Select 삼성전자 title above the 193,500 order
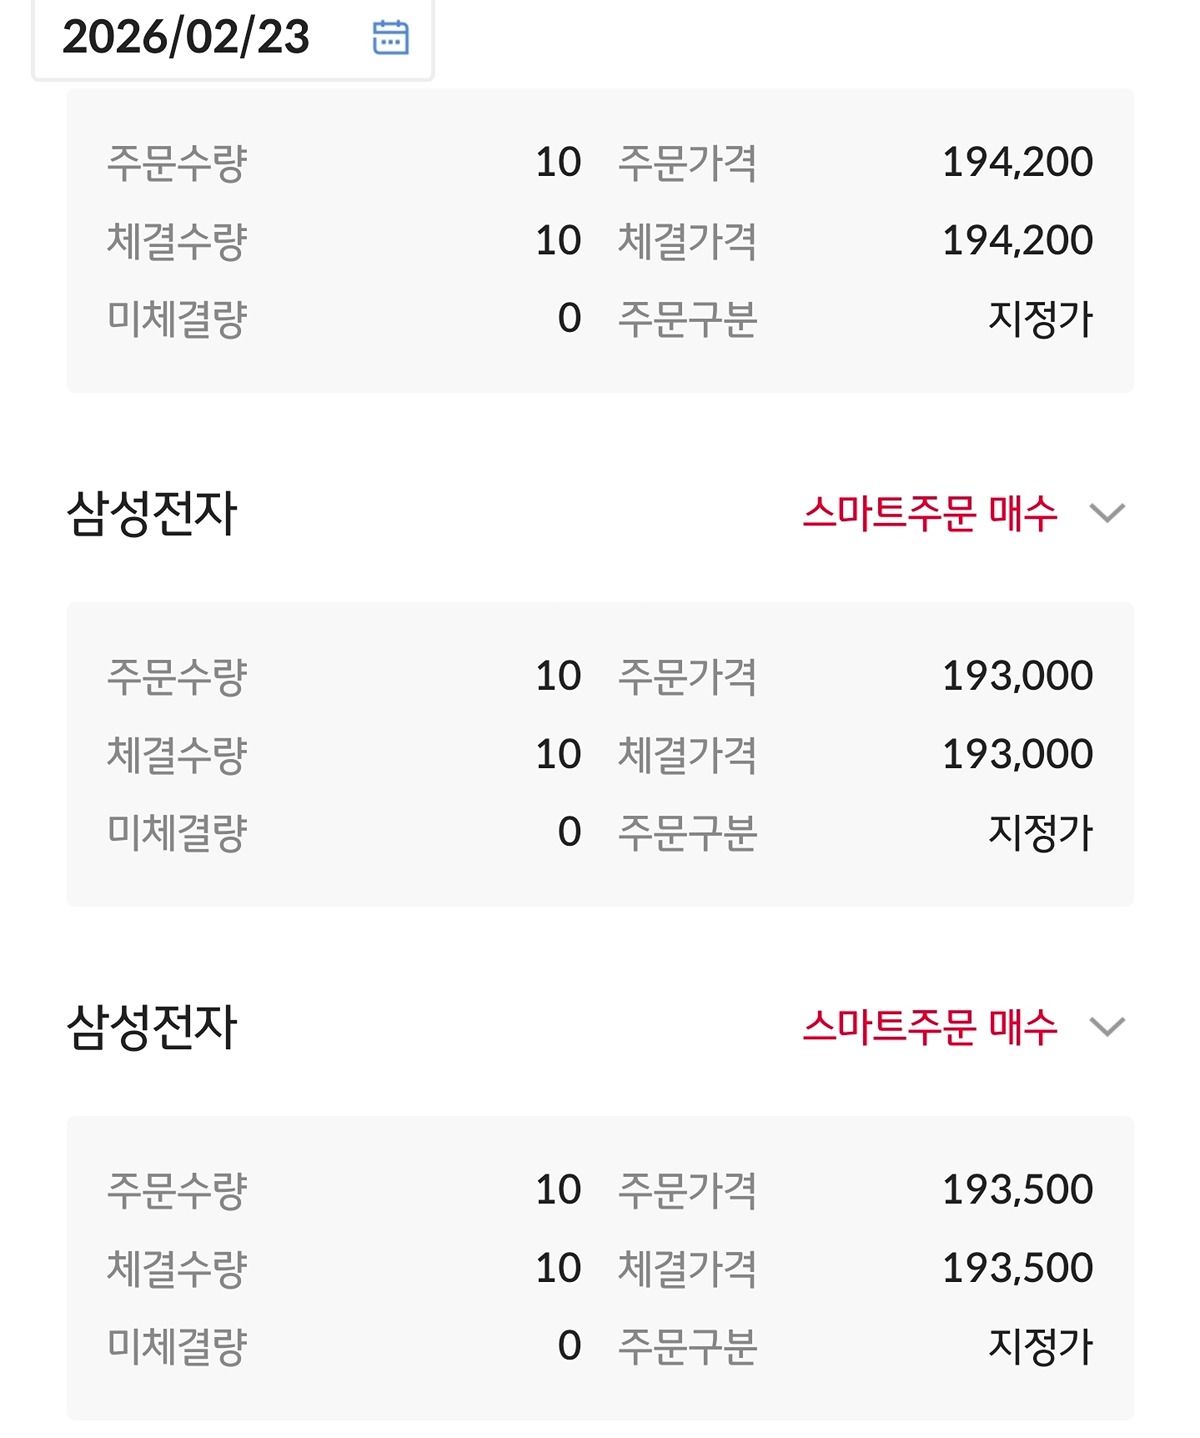 point(152,1027)
